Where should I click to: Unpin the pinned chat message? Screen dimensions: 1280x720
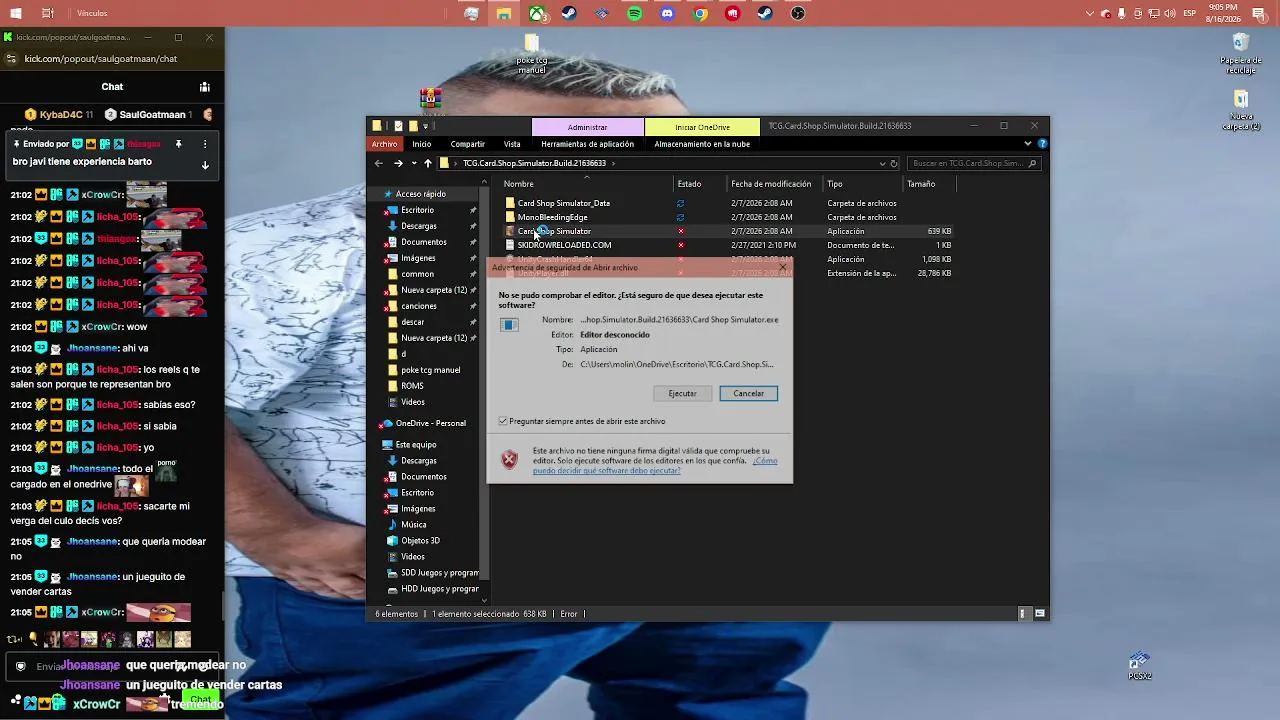tap(178, 144)
